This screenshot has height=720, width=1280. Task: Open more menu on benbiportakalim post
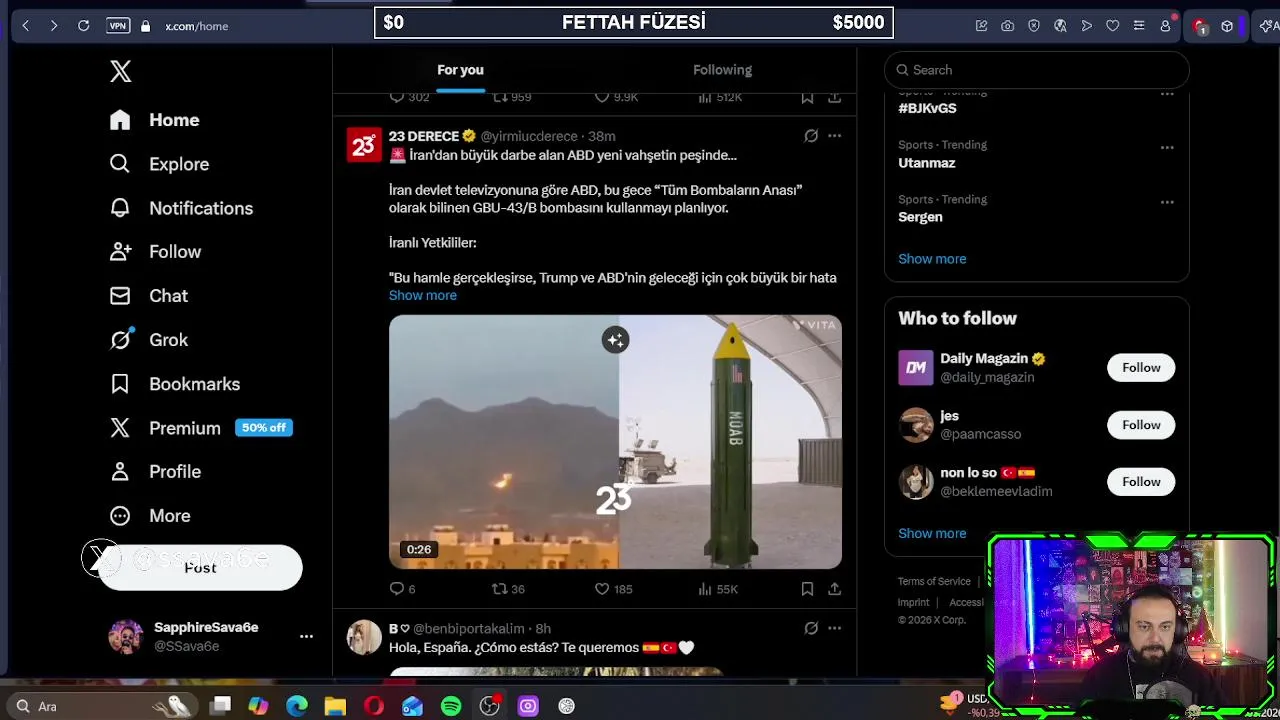834,628
